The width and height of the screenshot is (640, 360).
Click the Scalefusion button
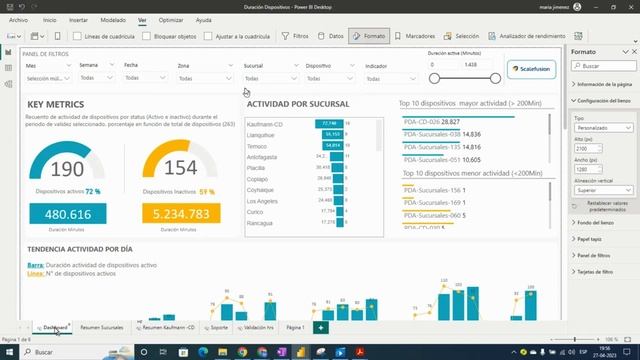(x=531, y=69)
